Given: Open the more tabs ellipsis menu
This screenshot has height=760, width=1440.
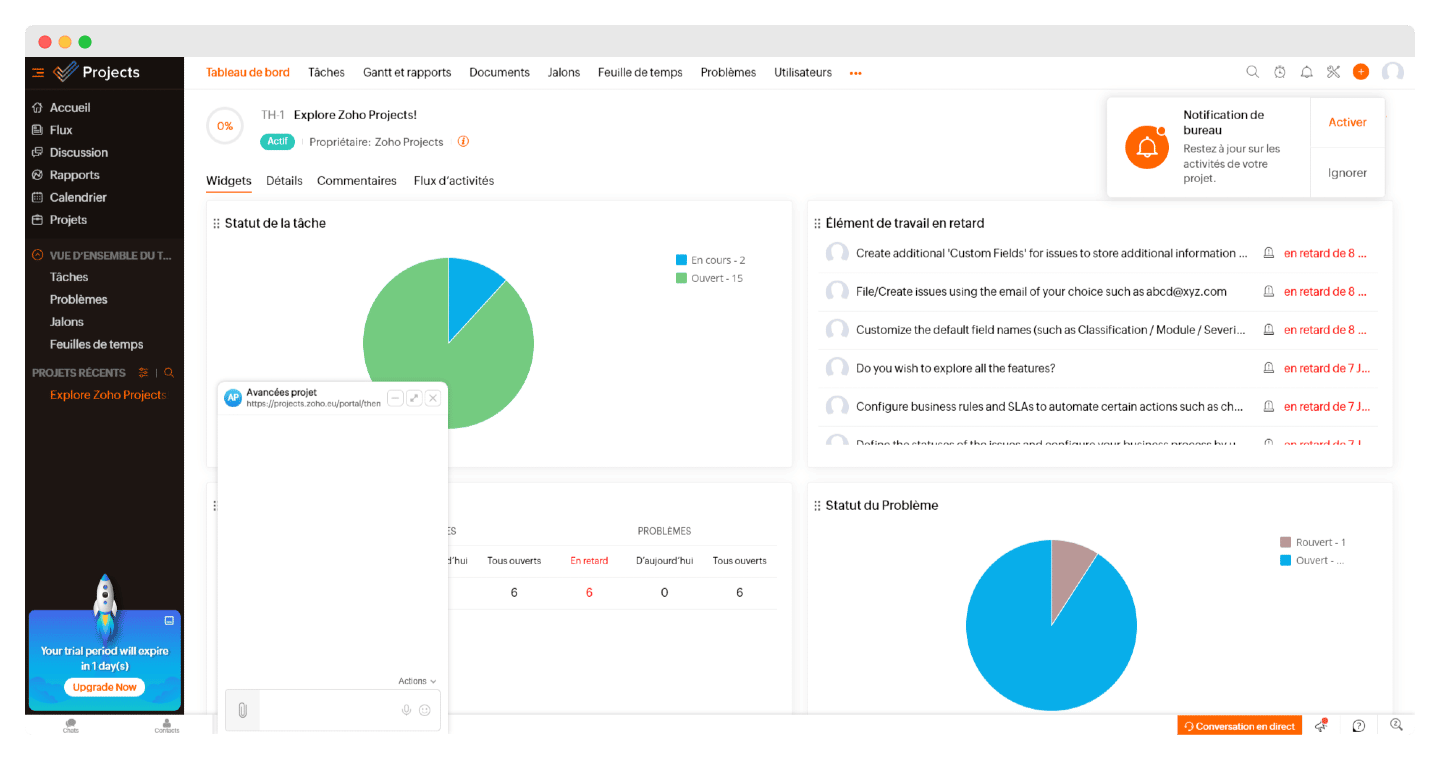Looking at the screenshot, I should point(855,73).
